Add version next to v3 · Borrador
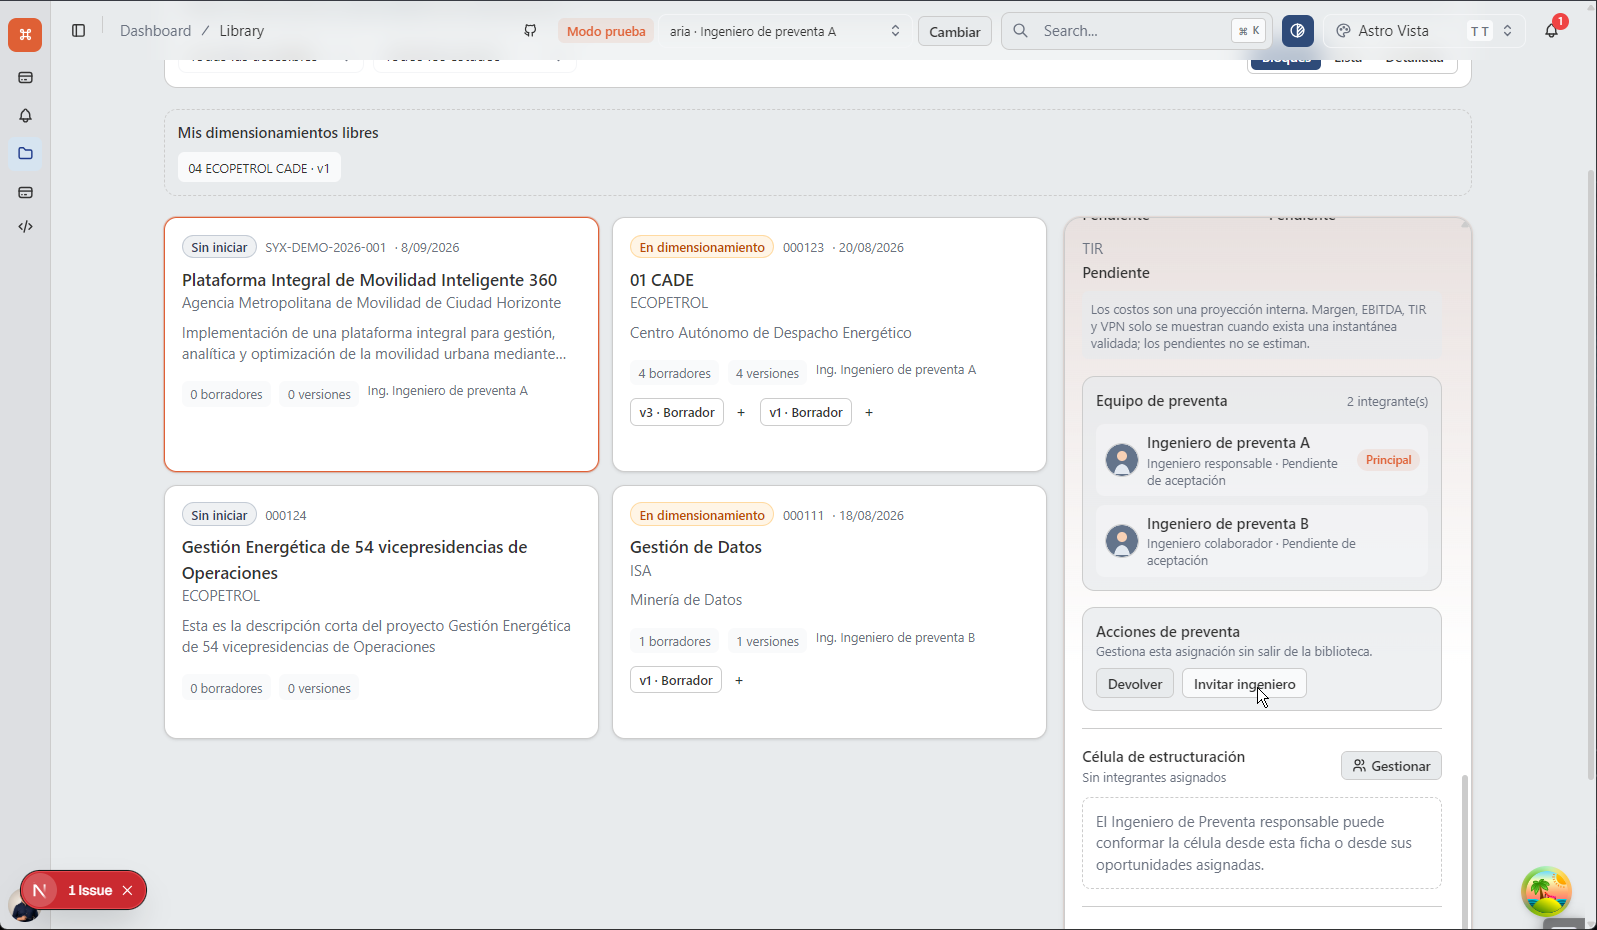 (741, 412)
